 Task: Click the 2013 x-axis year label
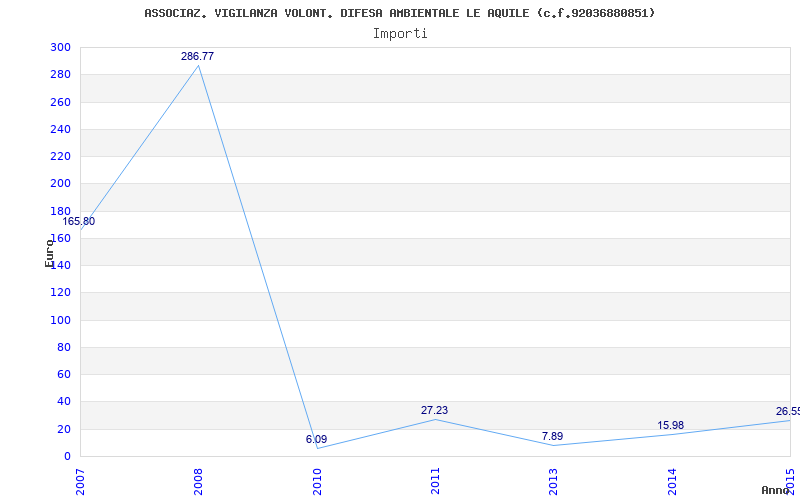coord(554,482)
